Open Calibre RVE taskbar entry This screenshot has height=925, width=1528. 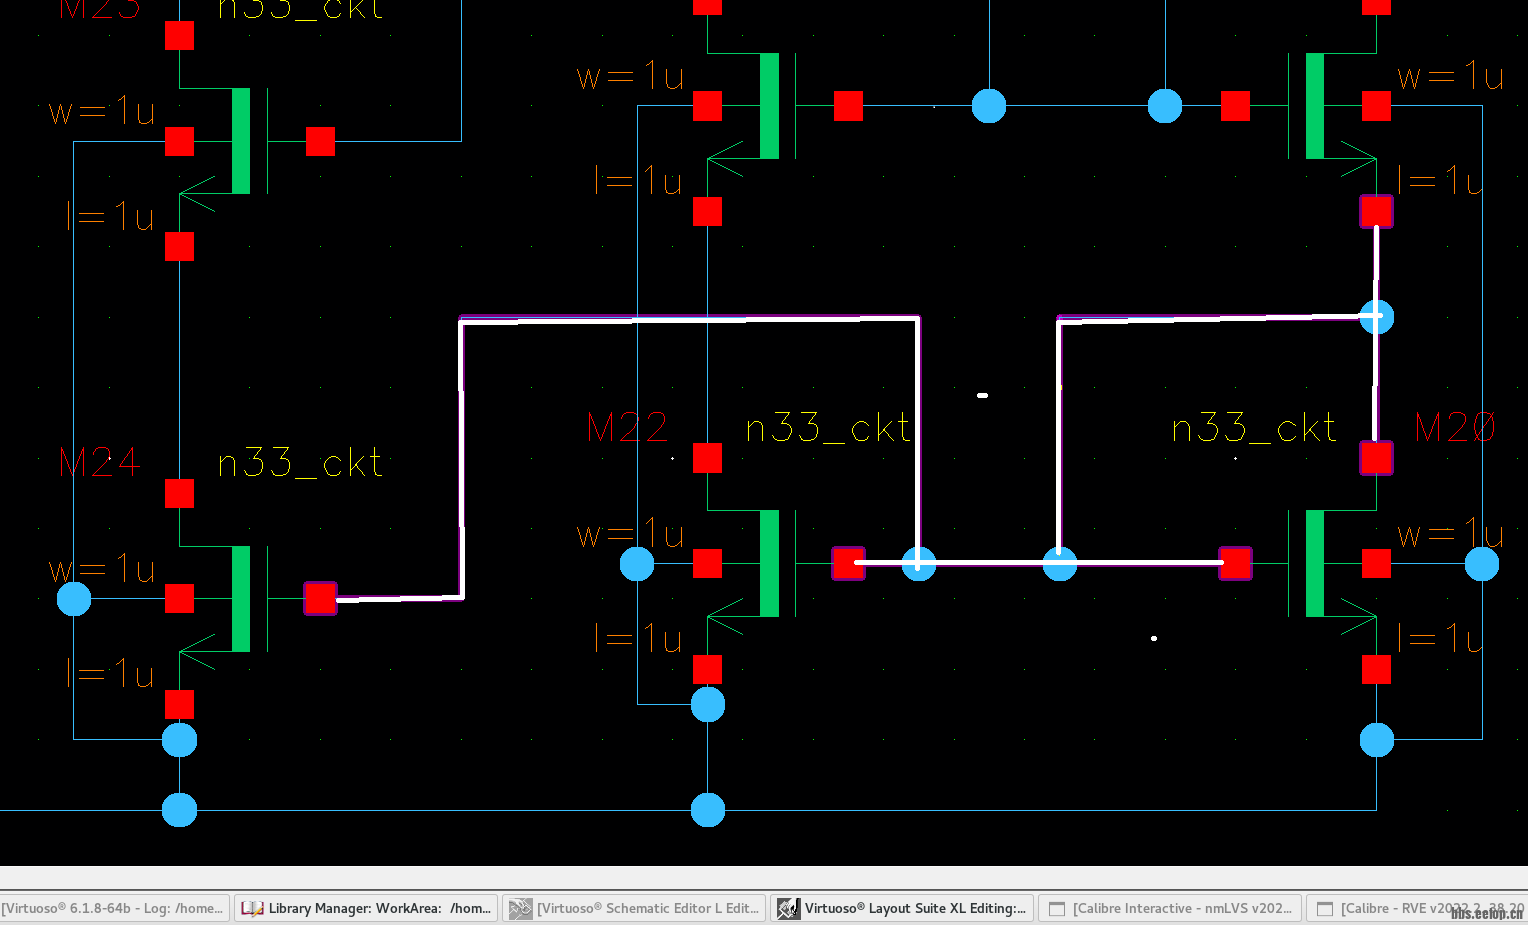1417,908
